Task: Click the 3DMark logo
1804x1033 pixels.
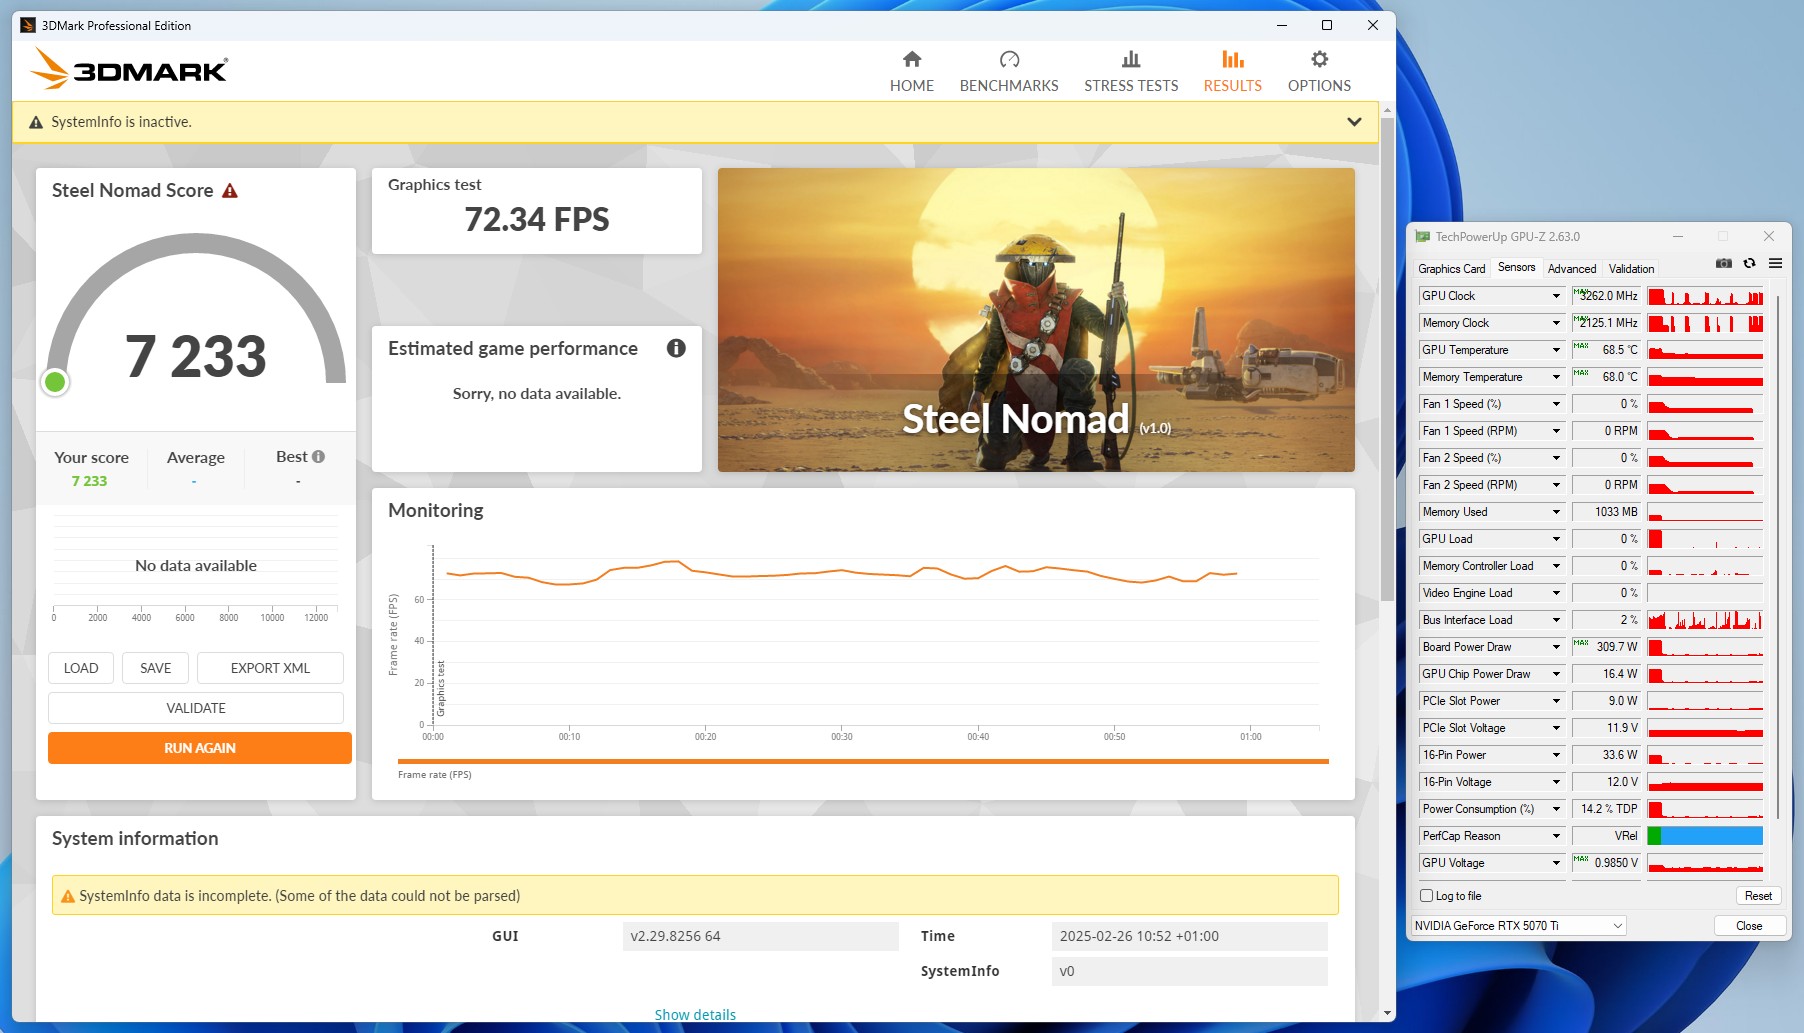Action: 130,69
